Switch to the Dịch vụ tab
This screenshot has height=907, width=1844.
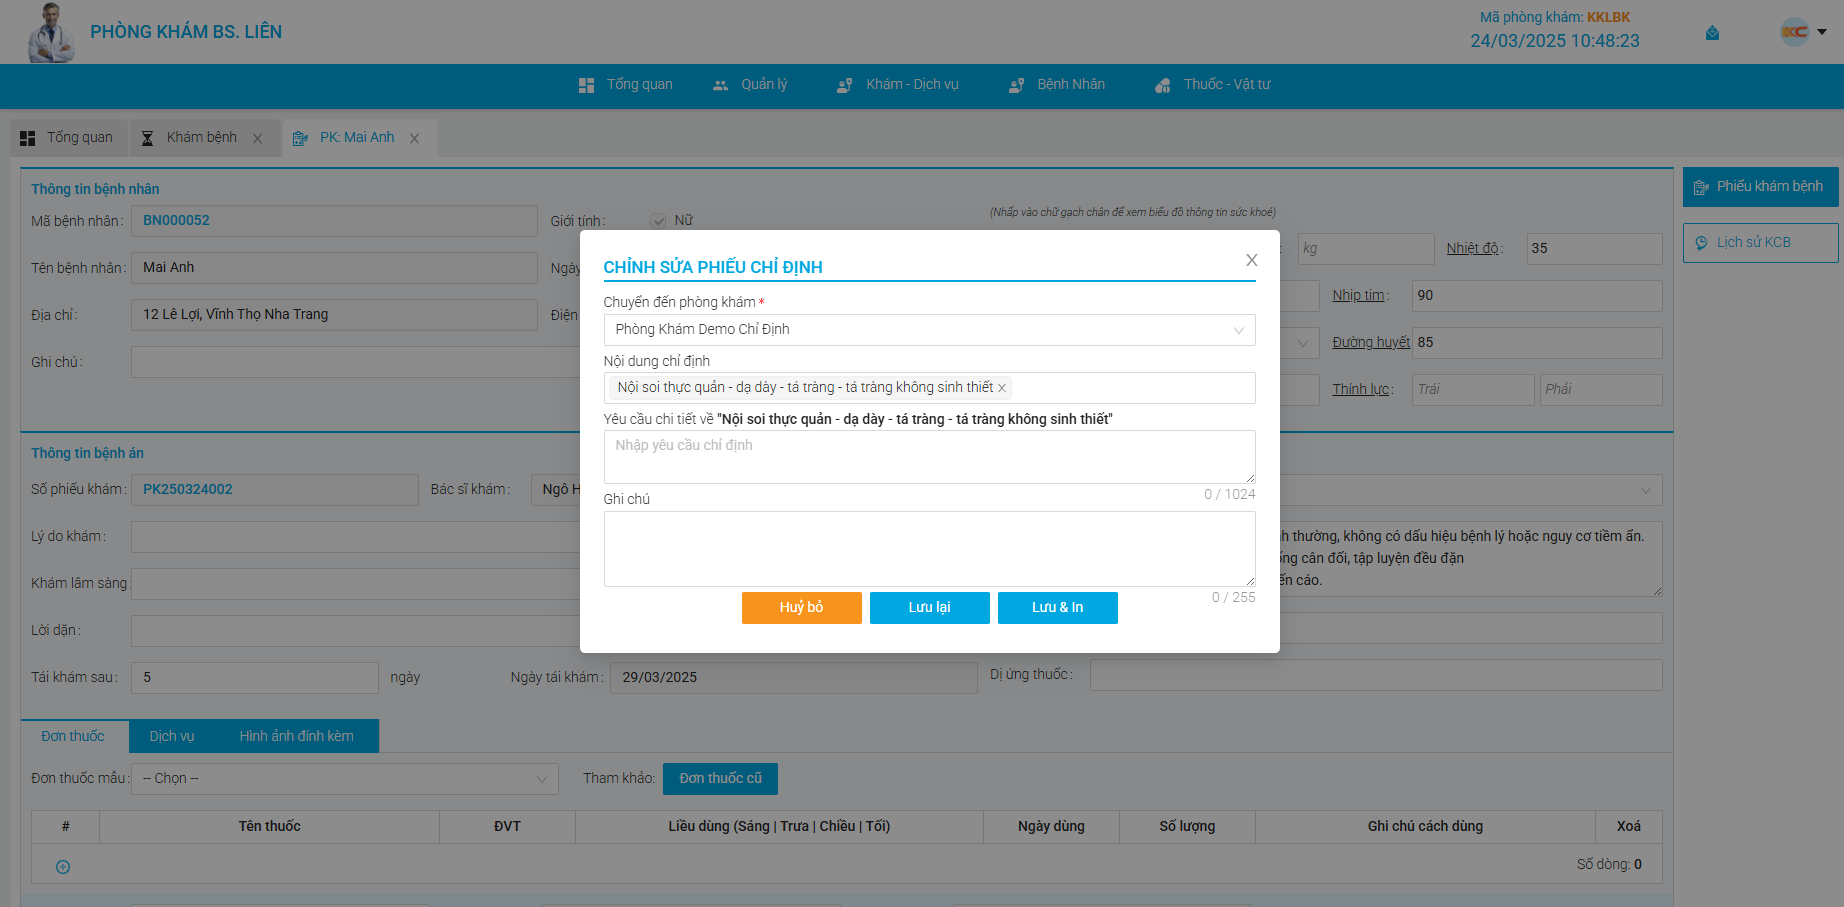tap(172, 737)
